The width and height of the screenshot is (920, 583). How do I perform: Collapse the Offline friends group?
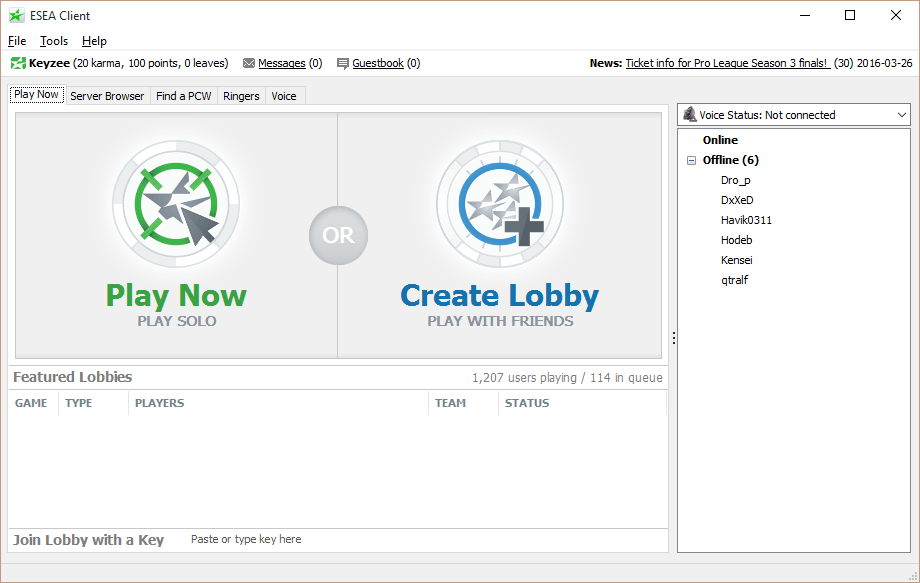point(691,160)
